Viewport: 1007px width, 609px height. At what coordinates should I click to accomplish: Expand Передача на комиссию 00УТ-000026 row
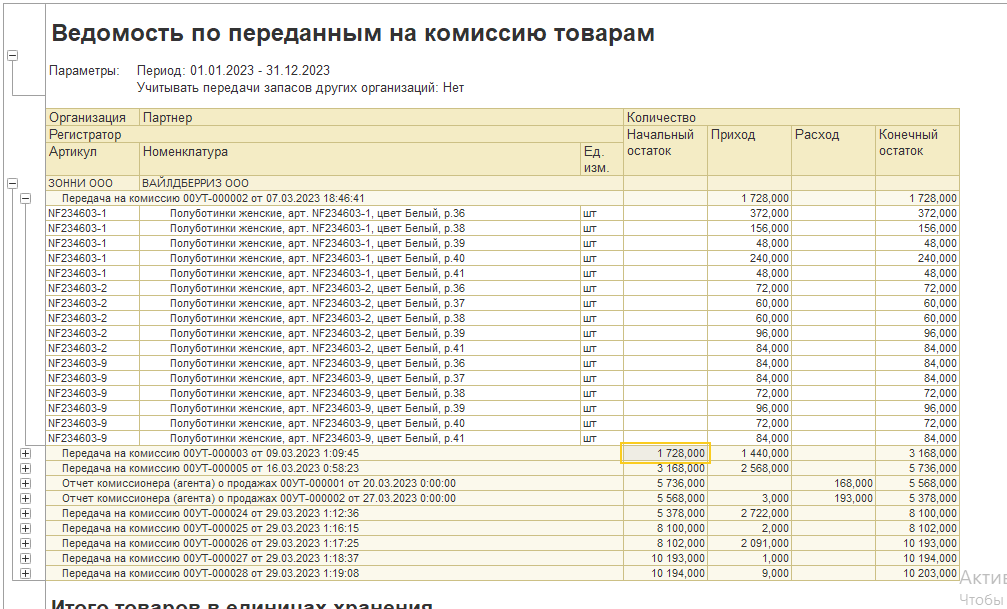pos(25,543)
